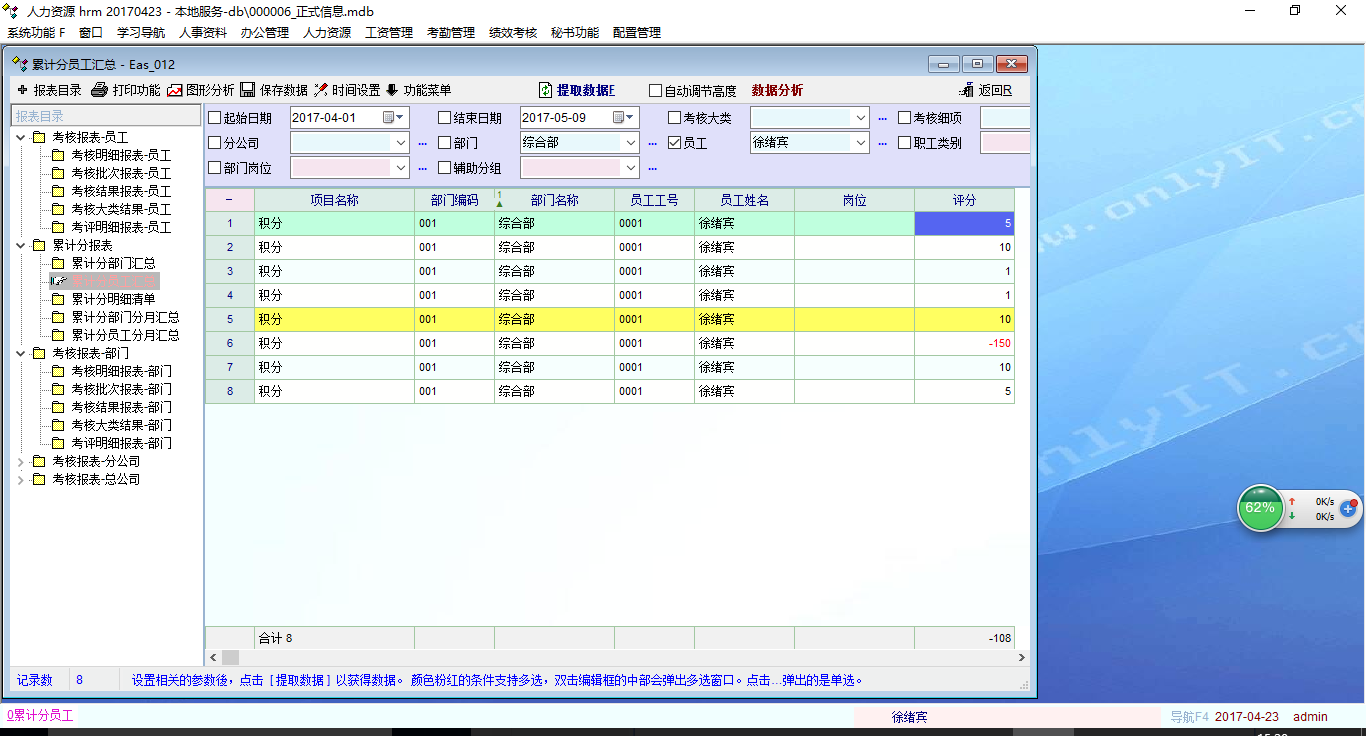
Task: Click the 返回 return icon
Action: 966,90
